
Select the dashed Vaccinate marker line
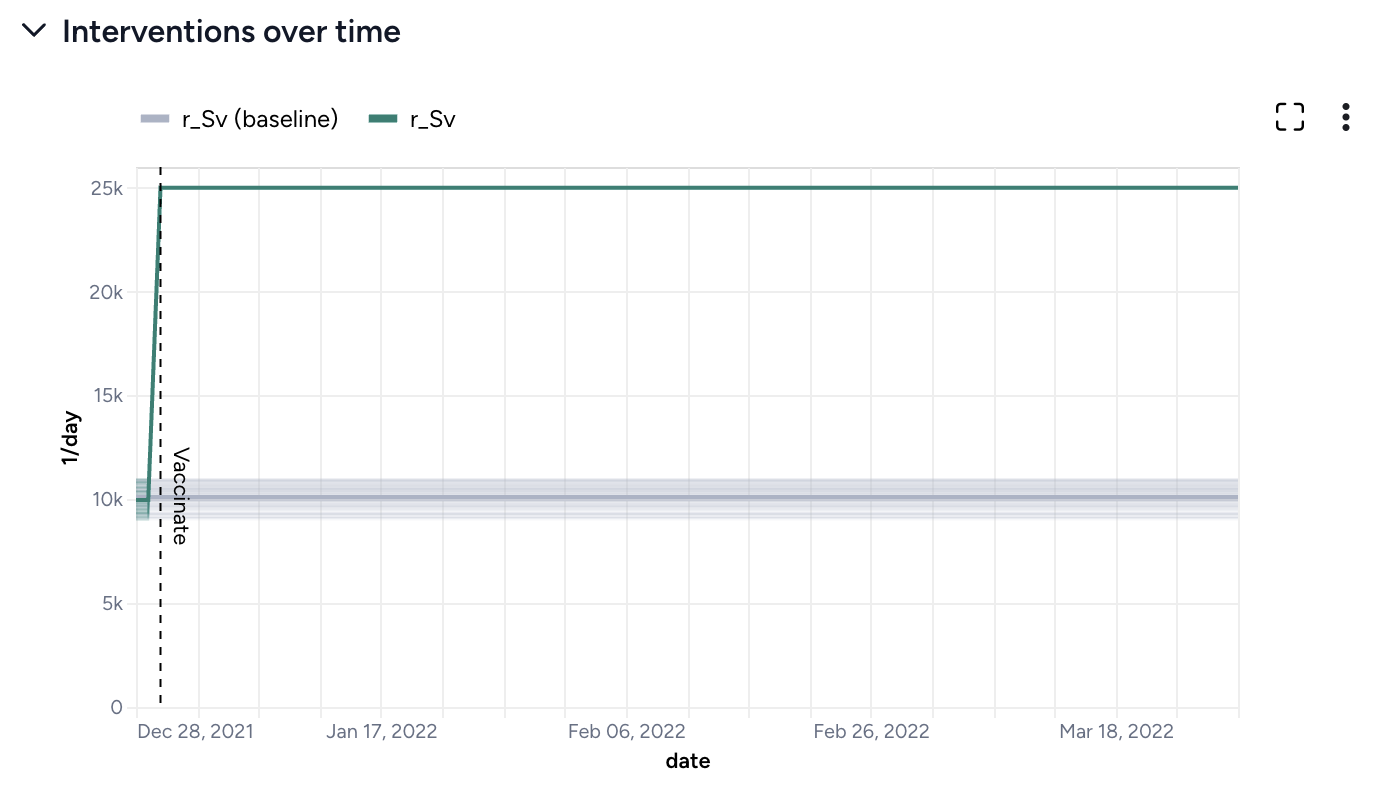click(160, 620)
